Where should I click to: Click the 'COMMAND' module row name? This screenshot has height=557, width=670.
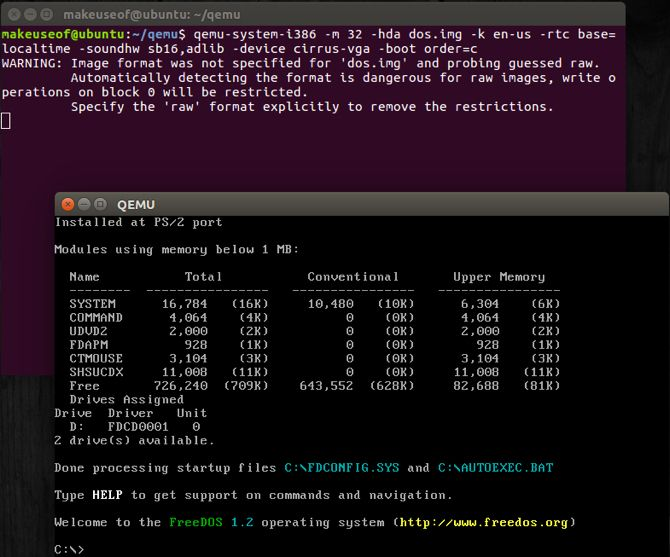click(96, 317)
